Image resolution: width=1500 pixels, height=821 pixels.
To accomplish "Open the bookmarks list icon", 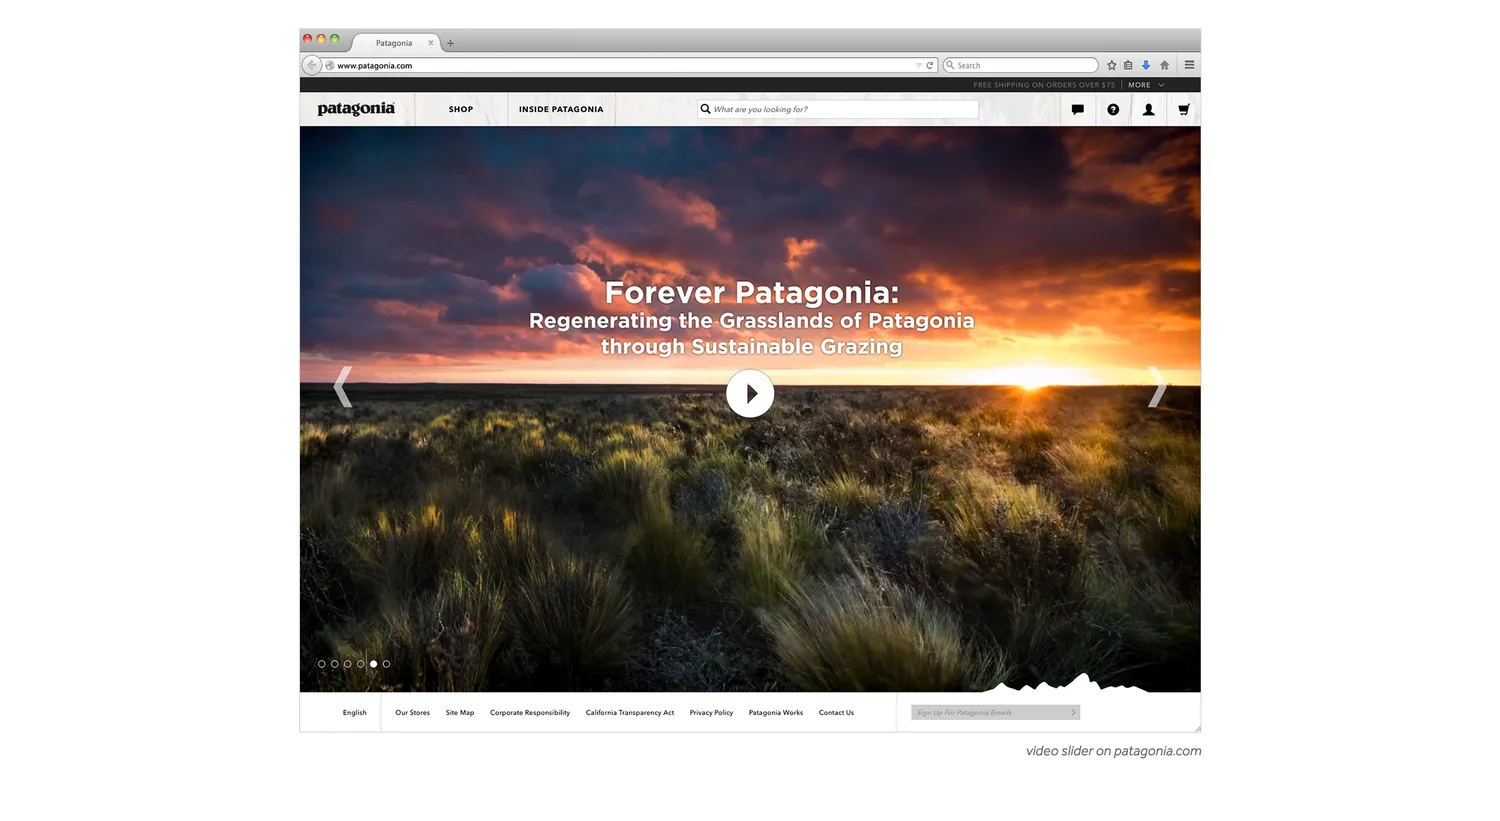I will pos(1128,65).
